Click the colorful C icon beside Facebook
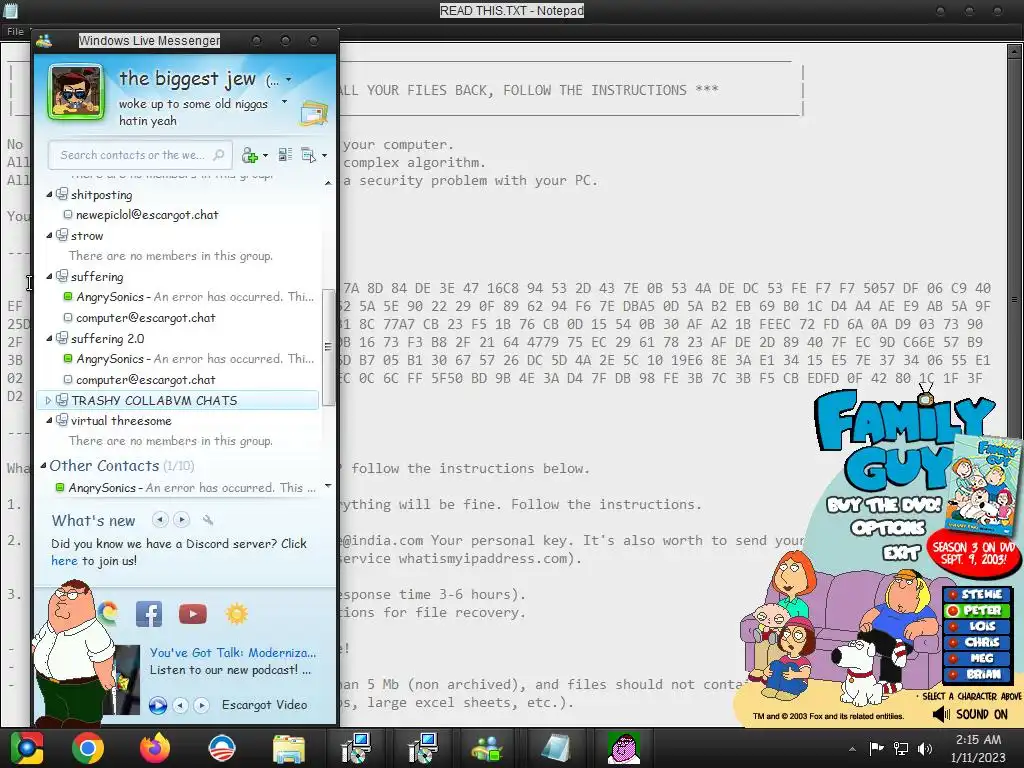Screen dimensions: 1024x768 (108, 614)
